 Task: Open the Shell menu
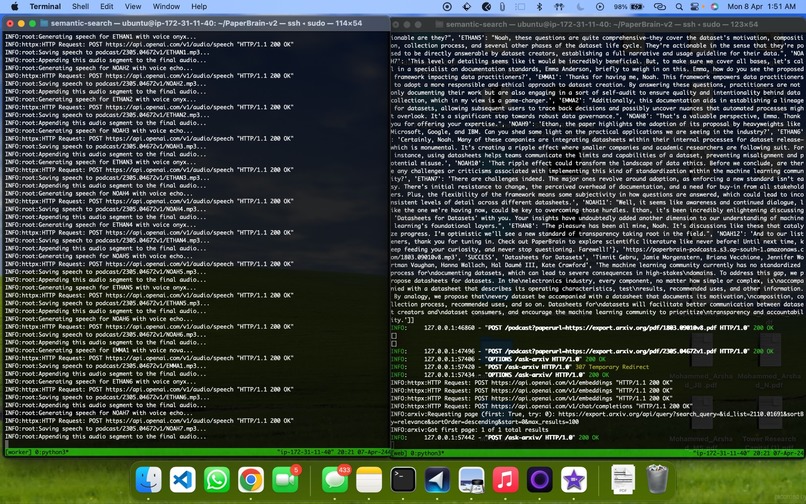[x=80, y=7]
